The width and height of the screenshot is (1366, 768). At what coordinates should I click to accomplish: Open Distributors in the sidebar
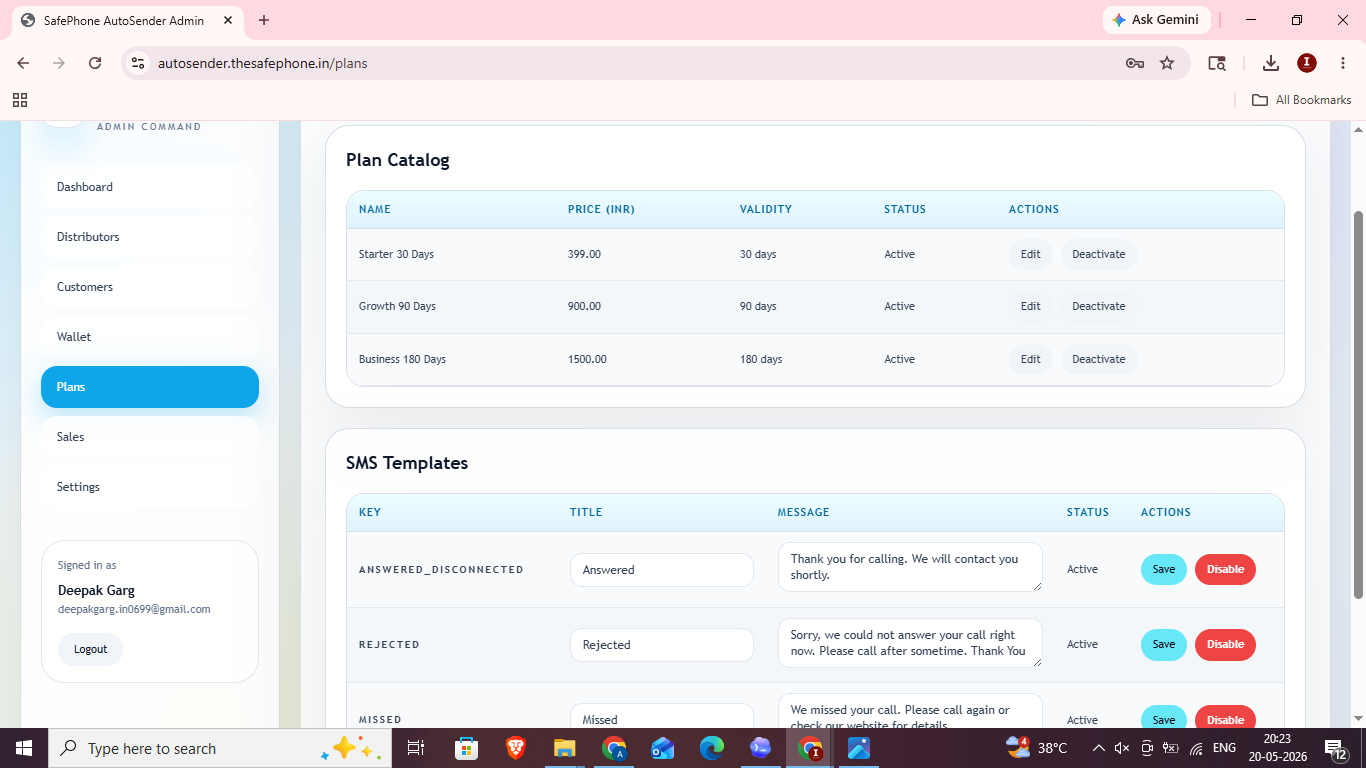(150, 237)
